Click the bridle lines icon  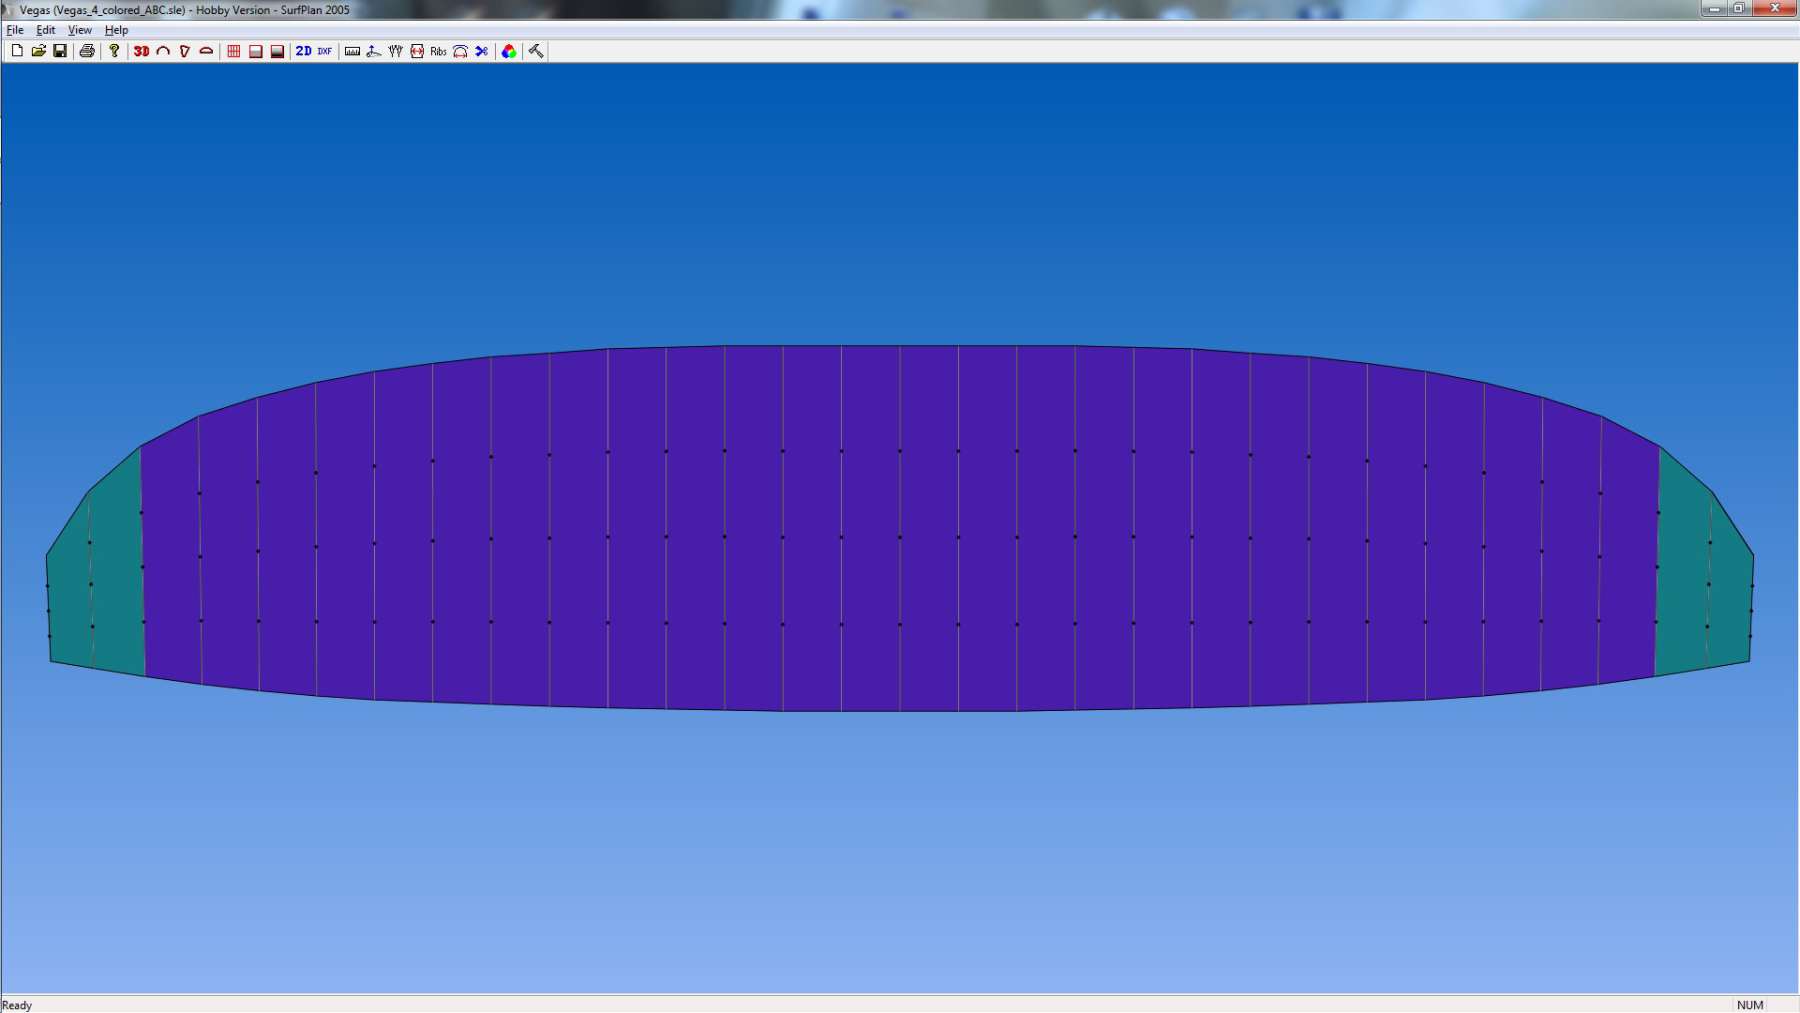pyautogui.click(x=395, y=51)
